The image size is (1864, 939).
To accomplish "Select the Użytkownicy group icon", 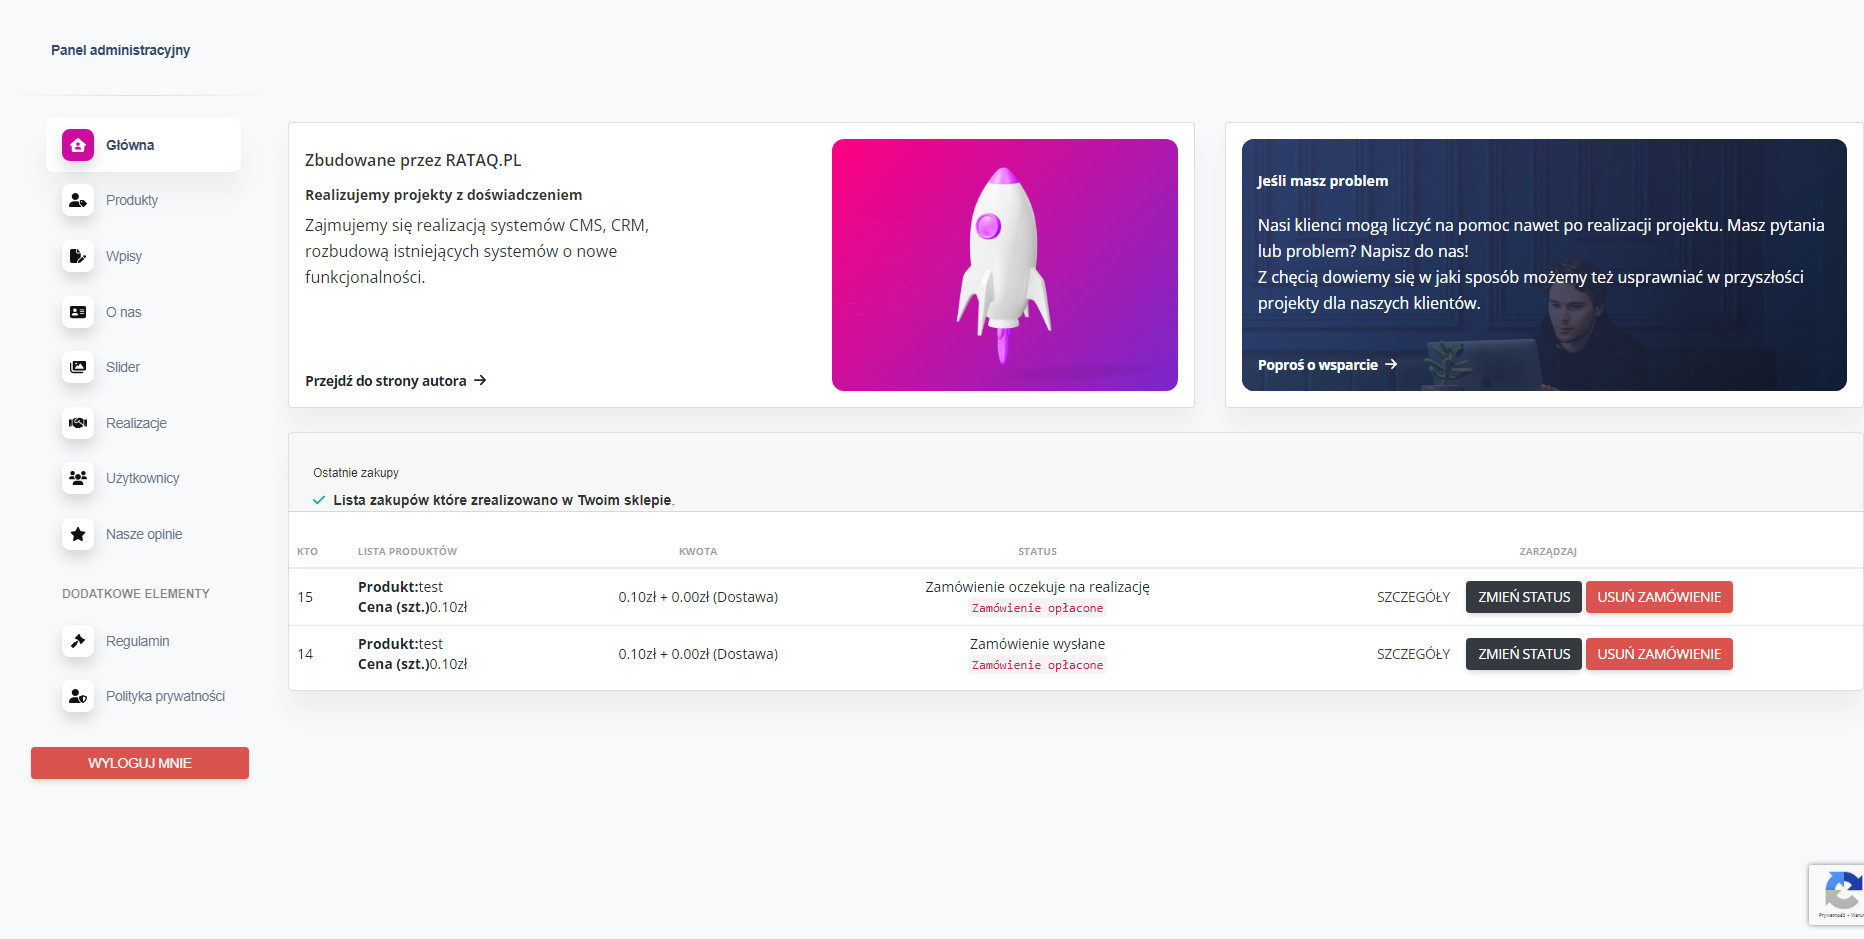I will 78,478.
